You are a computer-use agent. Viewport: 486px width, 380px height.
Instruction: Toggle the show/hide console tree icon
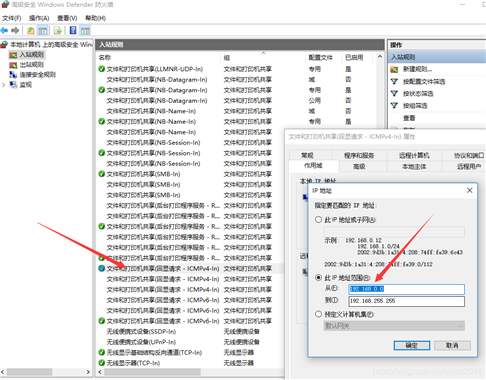pyautogui.click(x=43, y=31)
